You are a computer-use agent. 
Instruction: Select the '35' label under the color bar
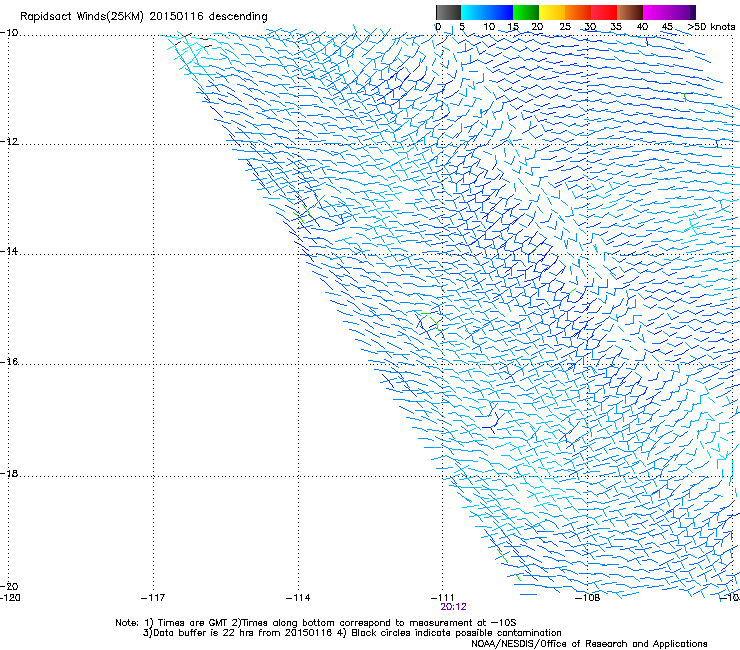click(x=616, y=27)
